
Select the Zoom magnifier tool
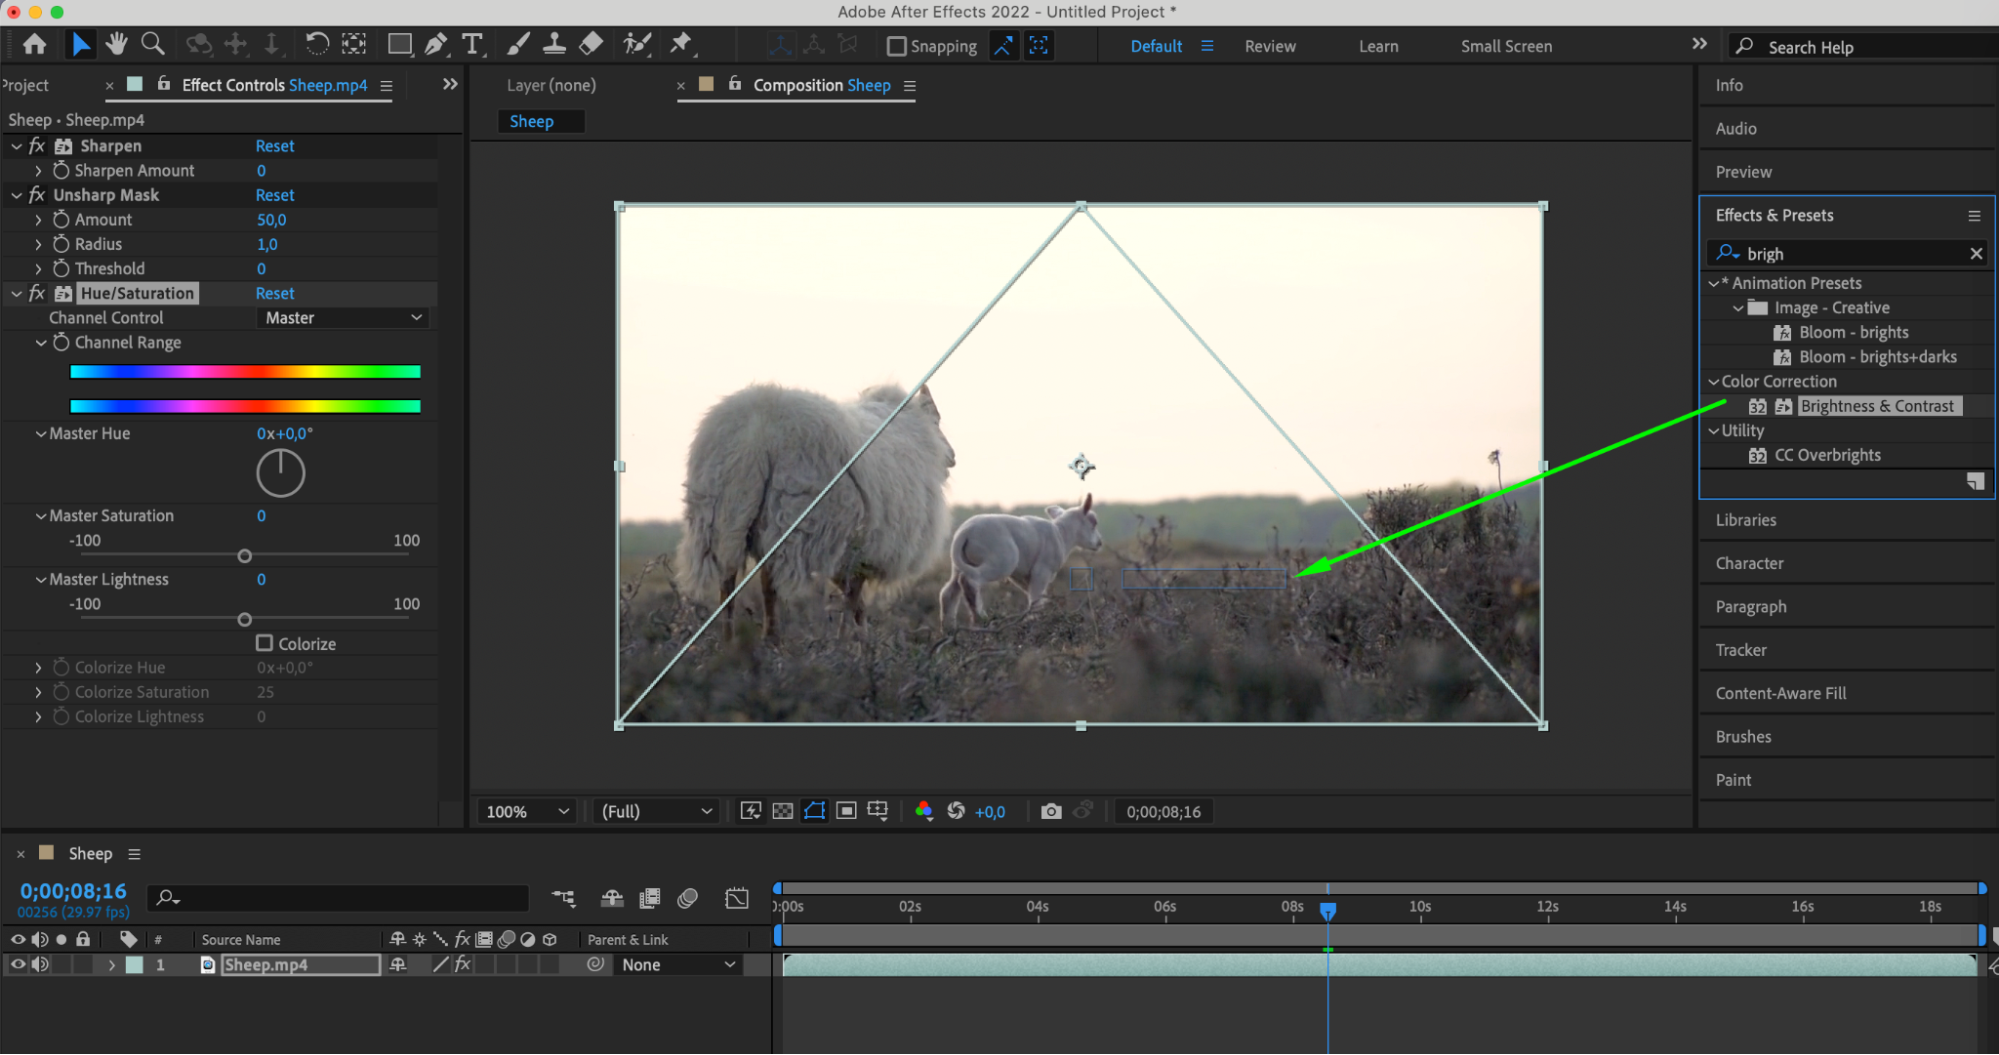click(x=153, y=44)
